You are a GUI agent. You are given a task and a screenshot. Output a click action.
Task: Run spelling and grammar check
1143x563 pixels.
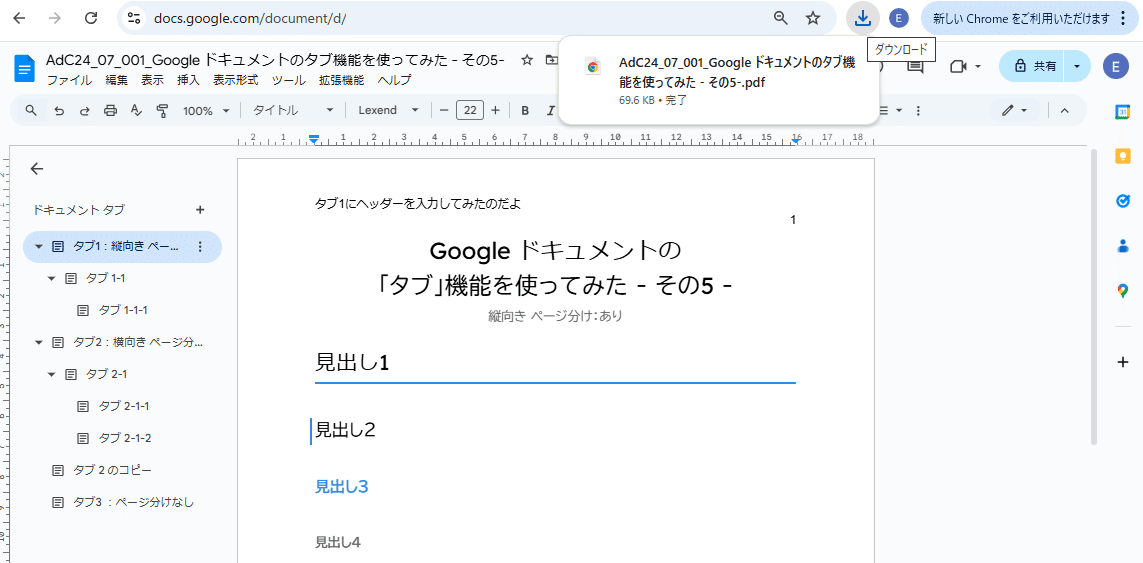coord(136,111)
